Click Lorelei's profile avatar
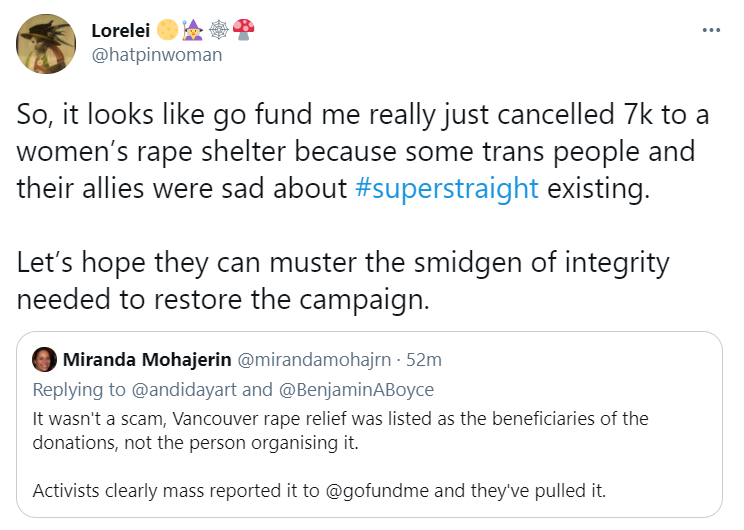The width and height of the screenshot is (744, 530). pos(46,45)
